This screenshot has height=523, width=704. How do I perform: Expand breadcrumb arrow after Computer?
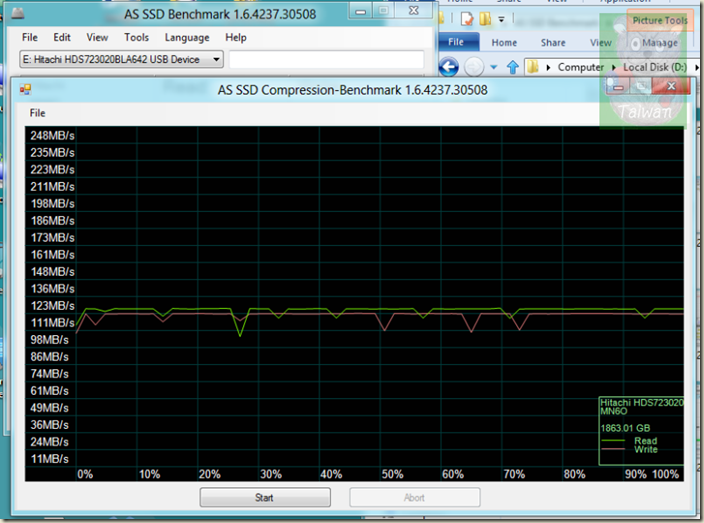[x=614, y=67]
